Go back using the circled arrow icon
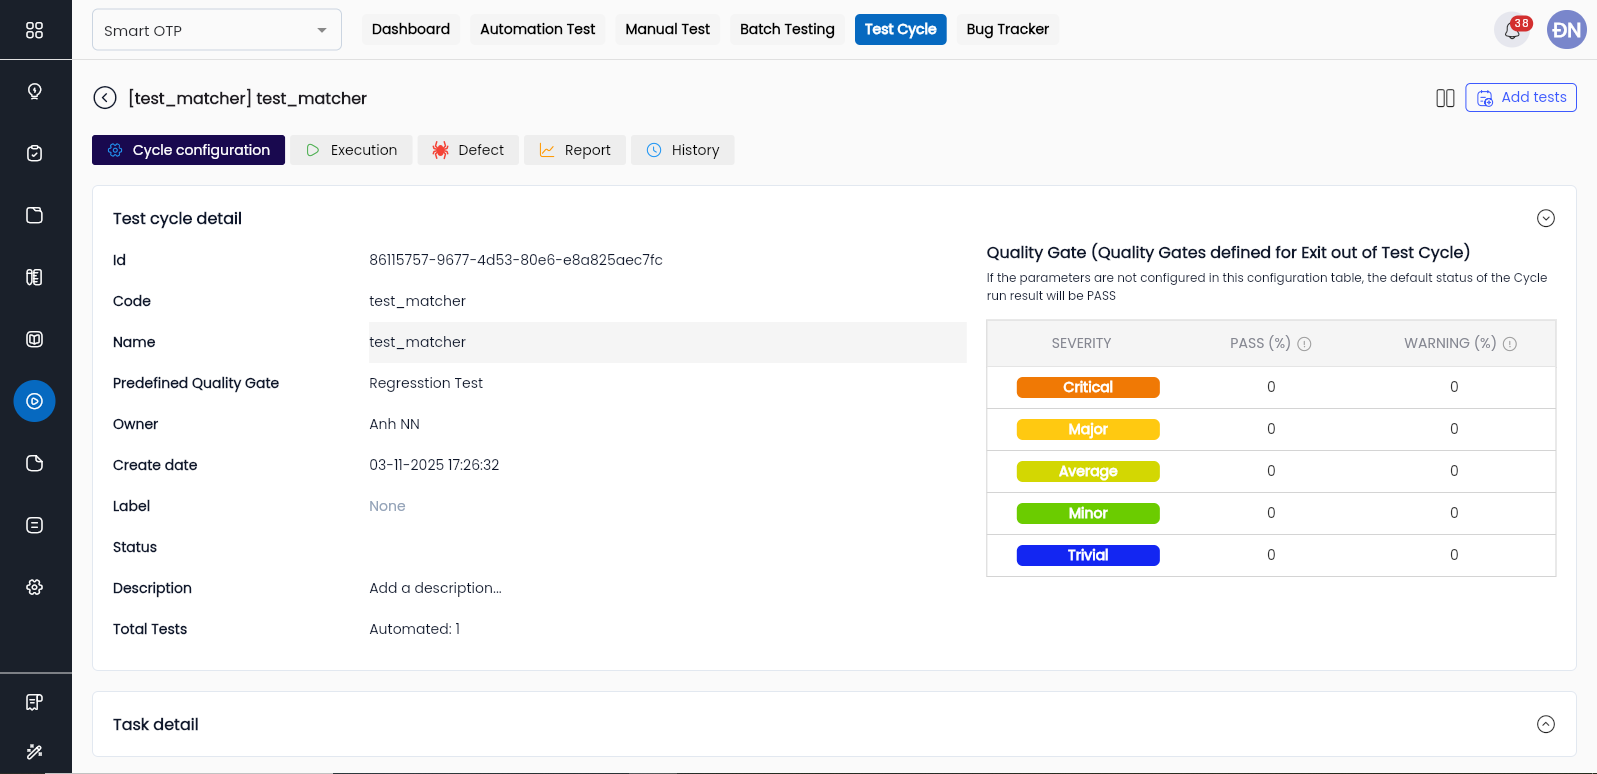 [105, 98]
